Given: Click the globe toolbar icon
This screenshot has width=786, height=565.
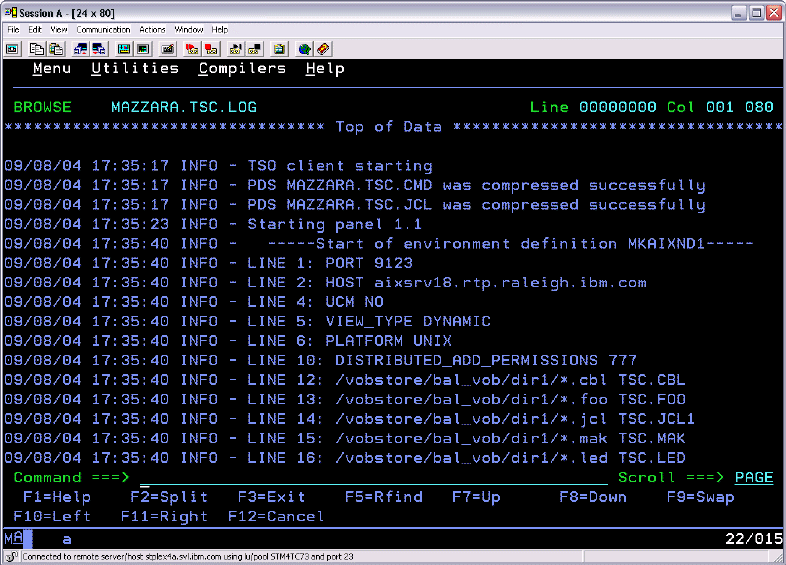Looking at the screenshot, I should coord(304,49).
